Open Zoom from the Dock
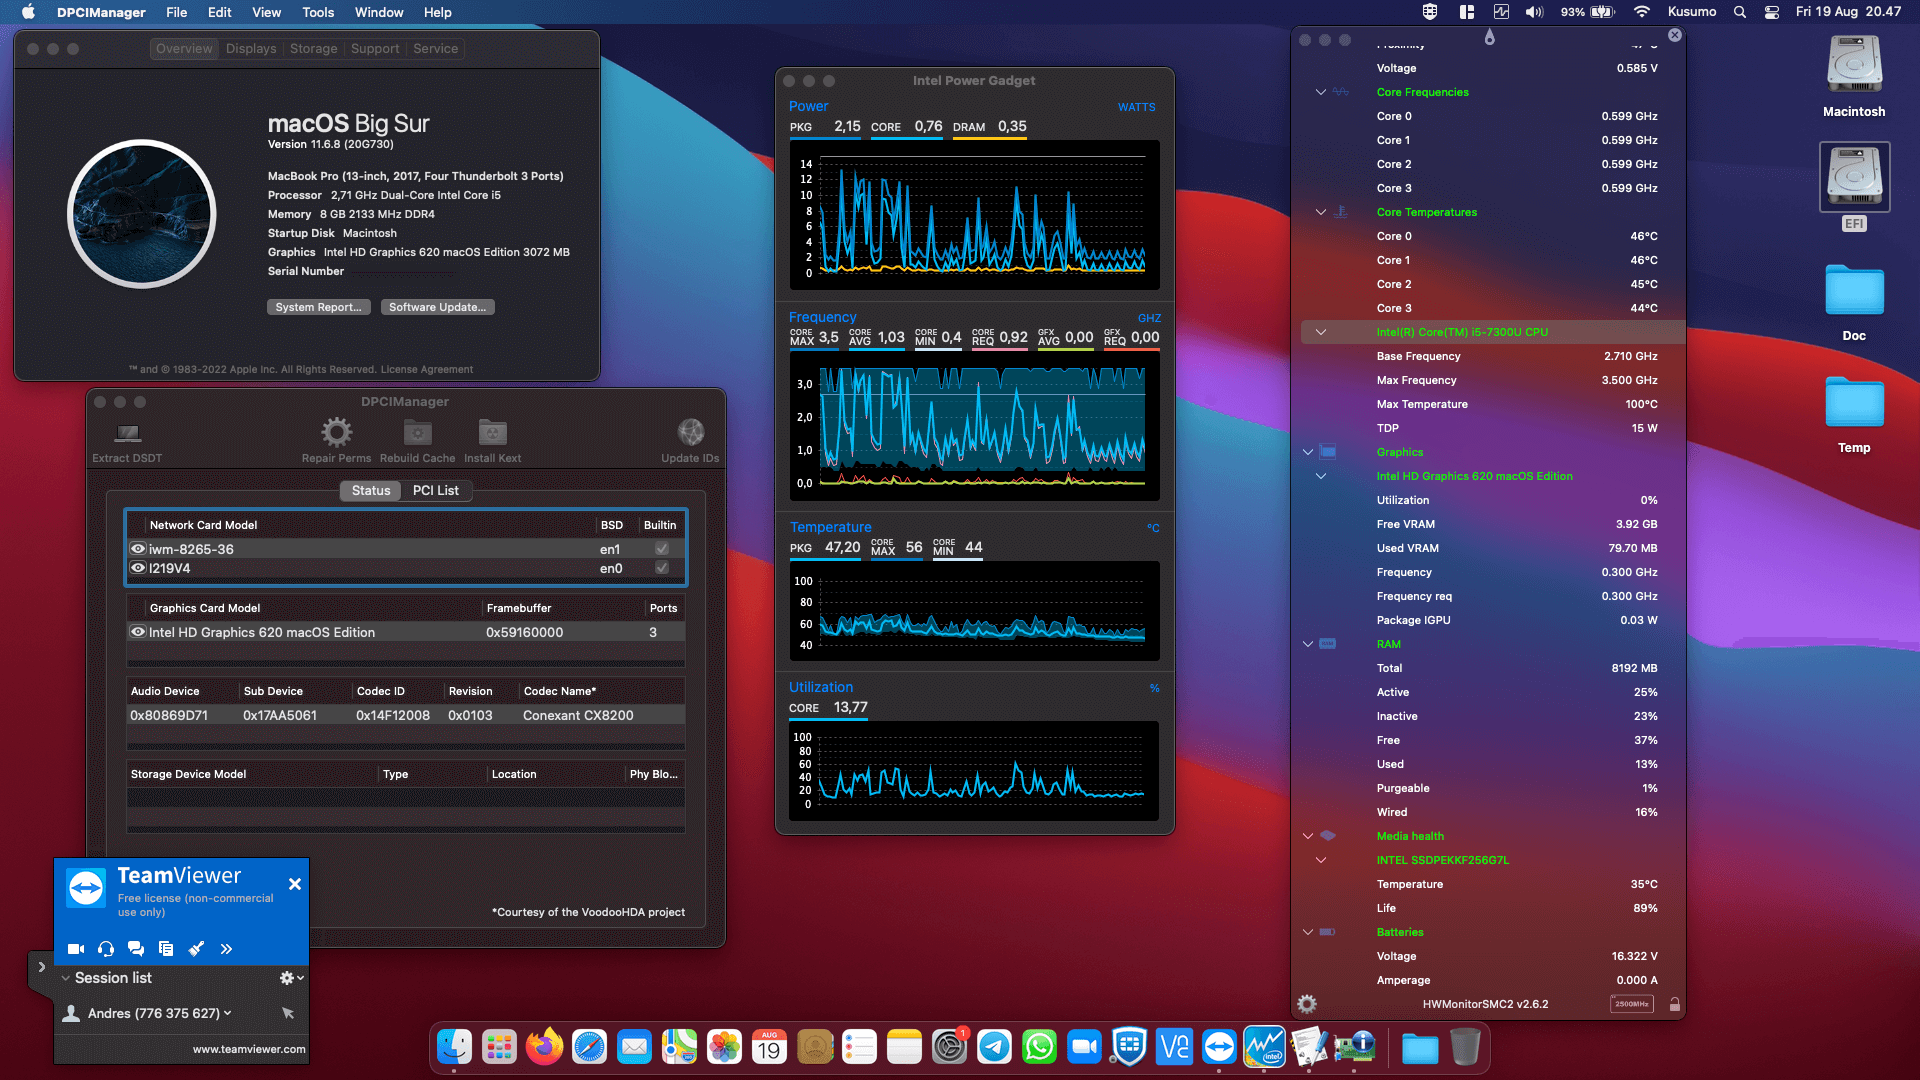 (x=1084, y=1047)
